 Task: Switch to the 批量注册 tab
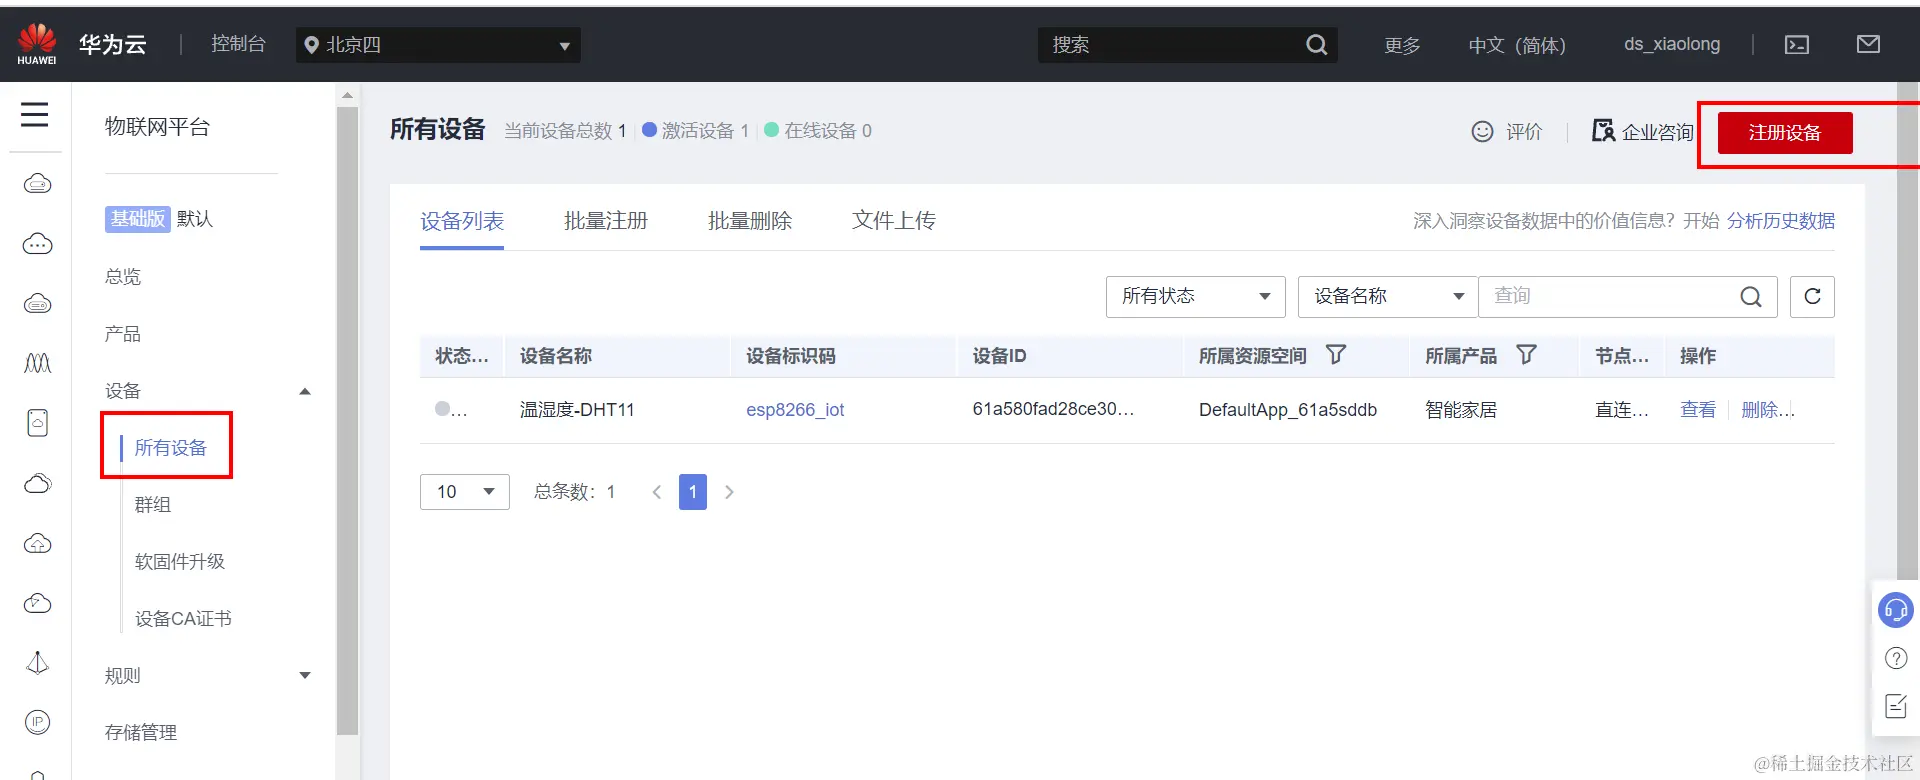606,221
